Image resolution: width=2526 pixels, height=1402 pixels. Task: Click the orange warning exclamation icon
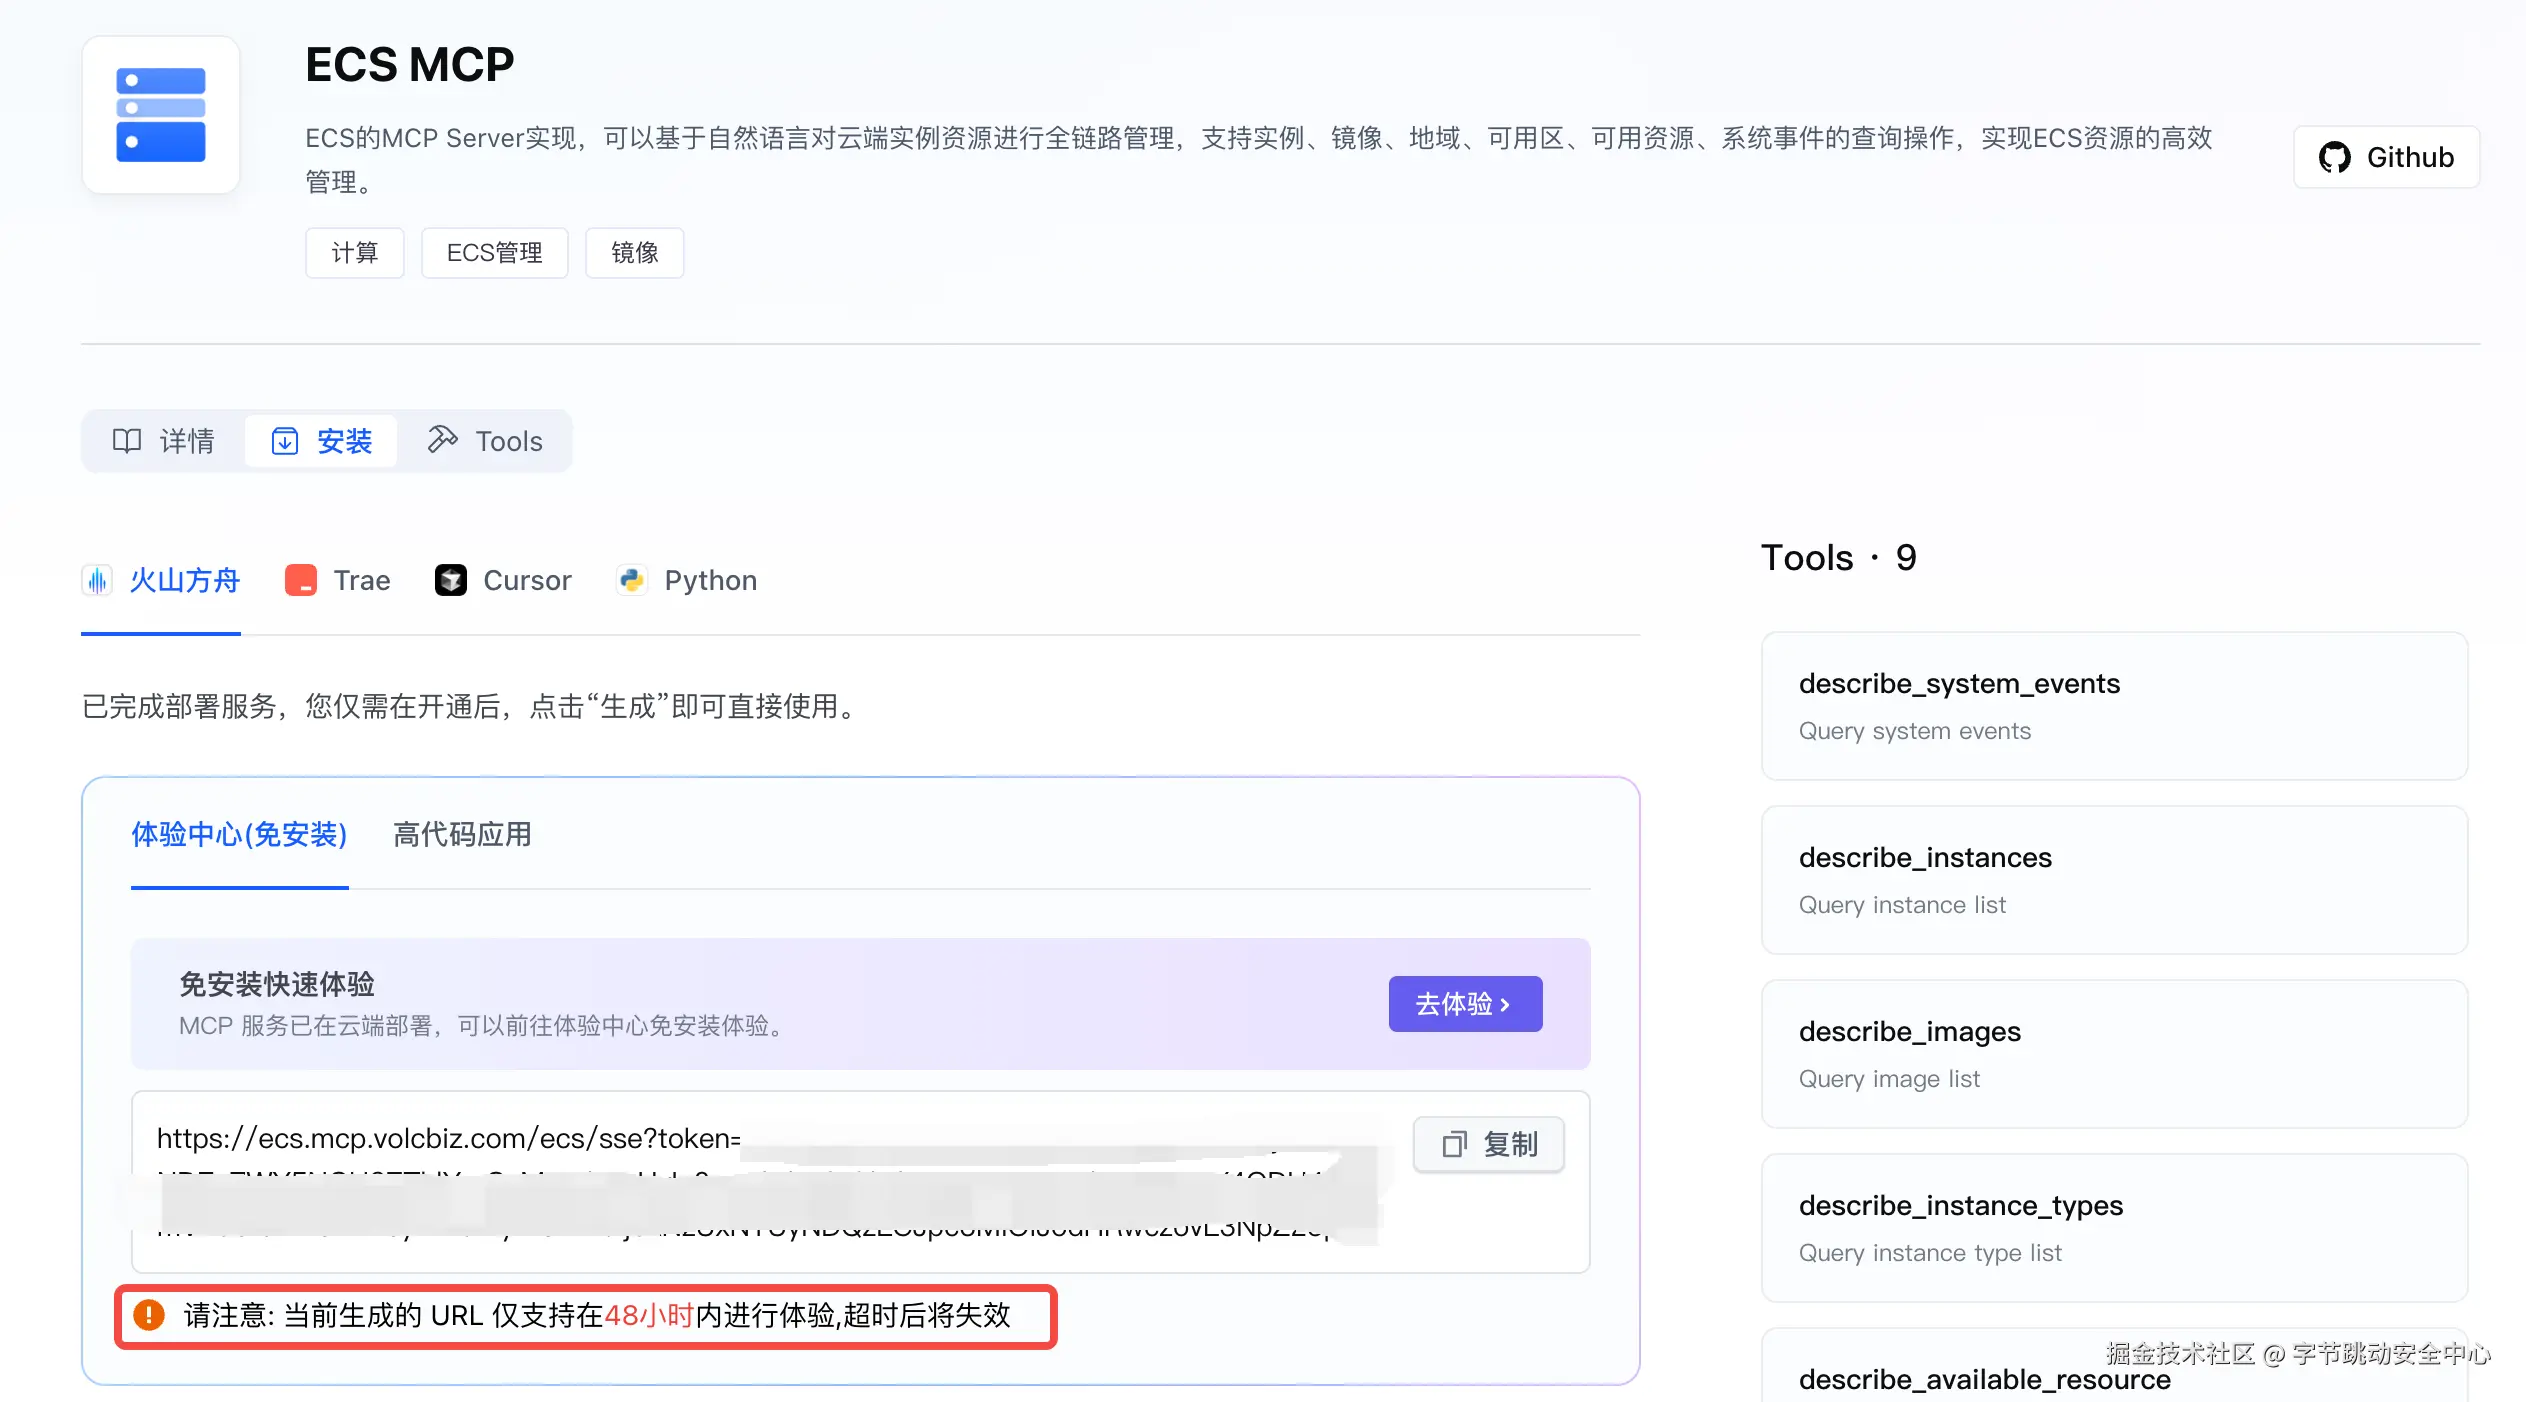149,1315
